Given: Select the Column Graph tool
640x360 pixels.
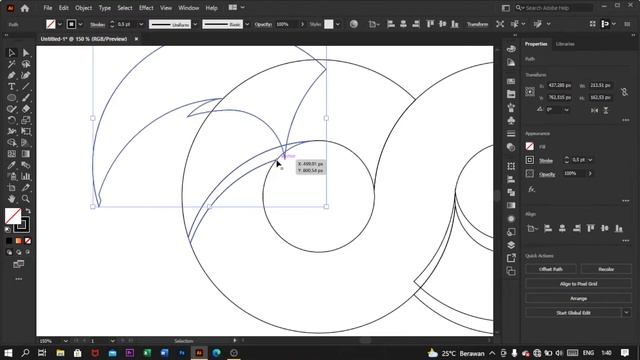Looking at the screenshot, I should (26, 176).
